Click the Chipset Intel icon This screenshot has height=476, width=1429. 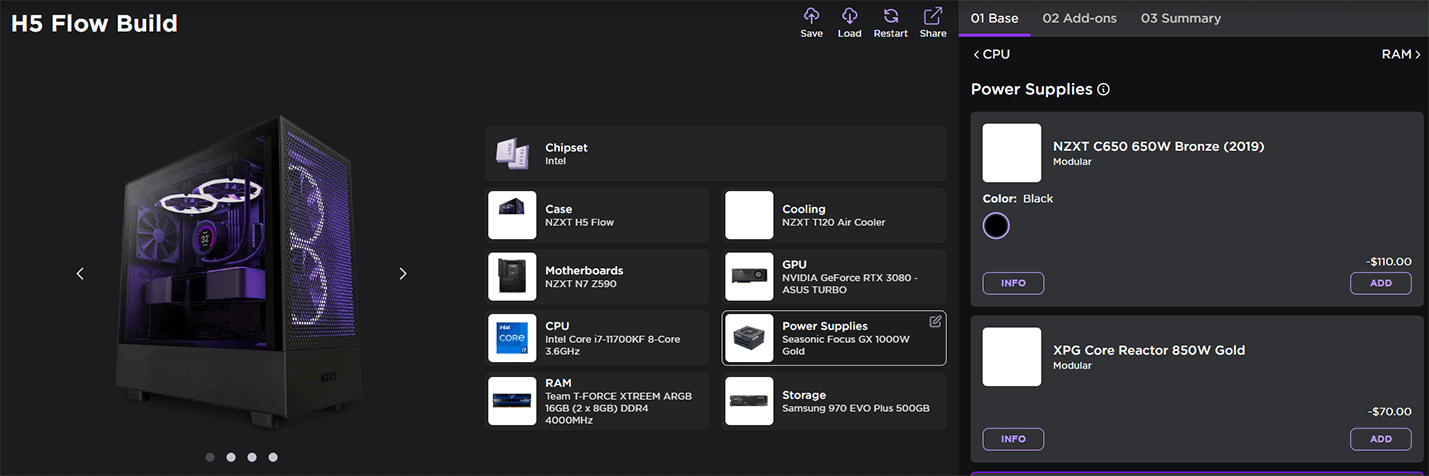coord(512,153)
